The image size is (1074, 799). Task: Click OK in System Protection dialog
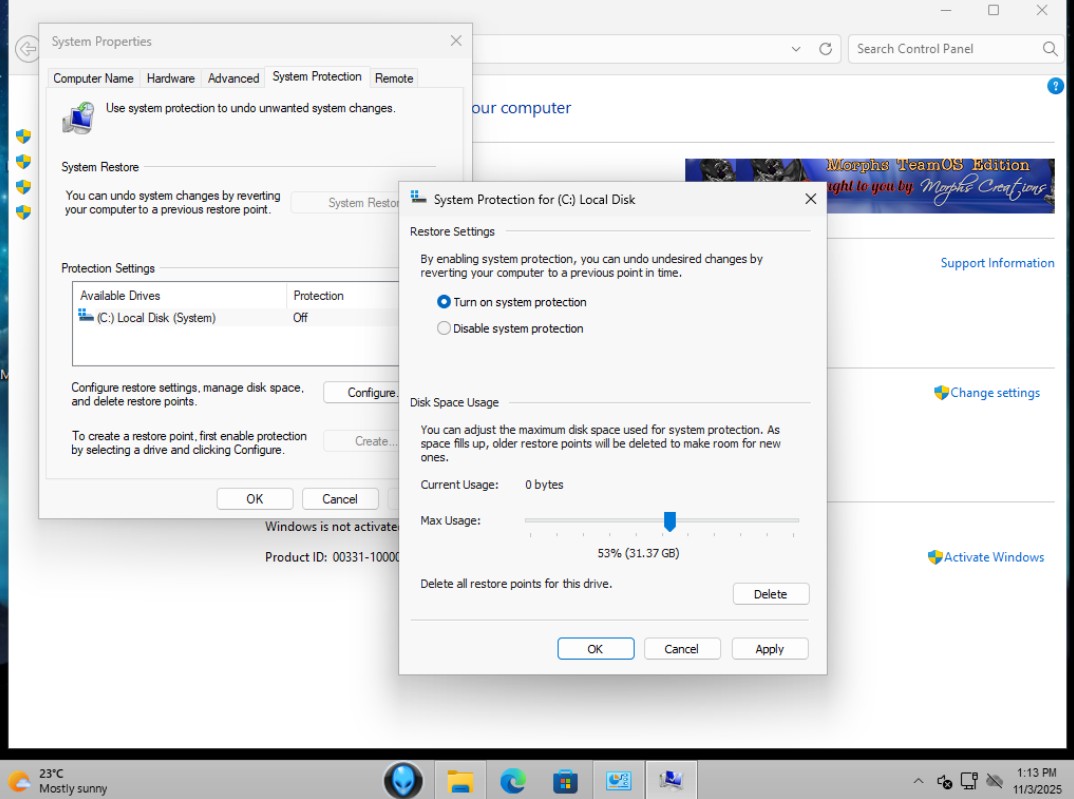tap(595, 649)
